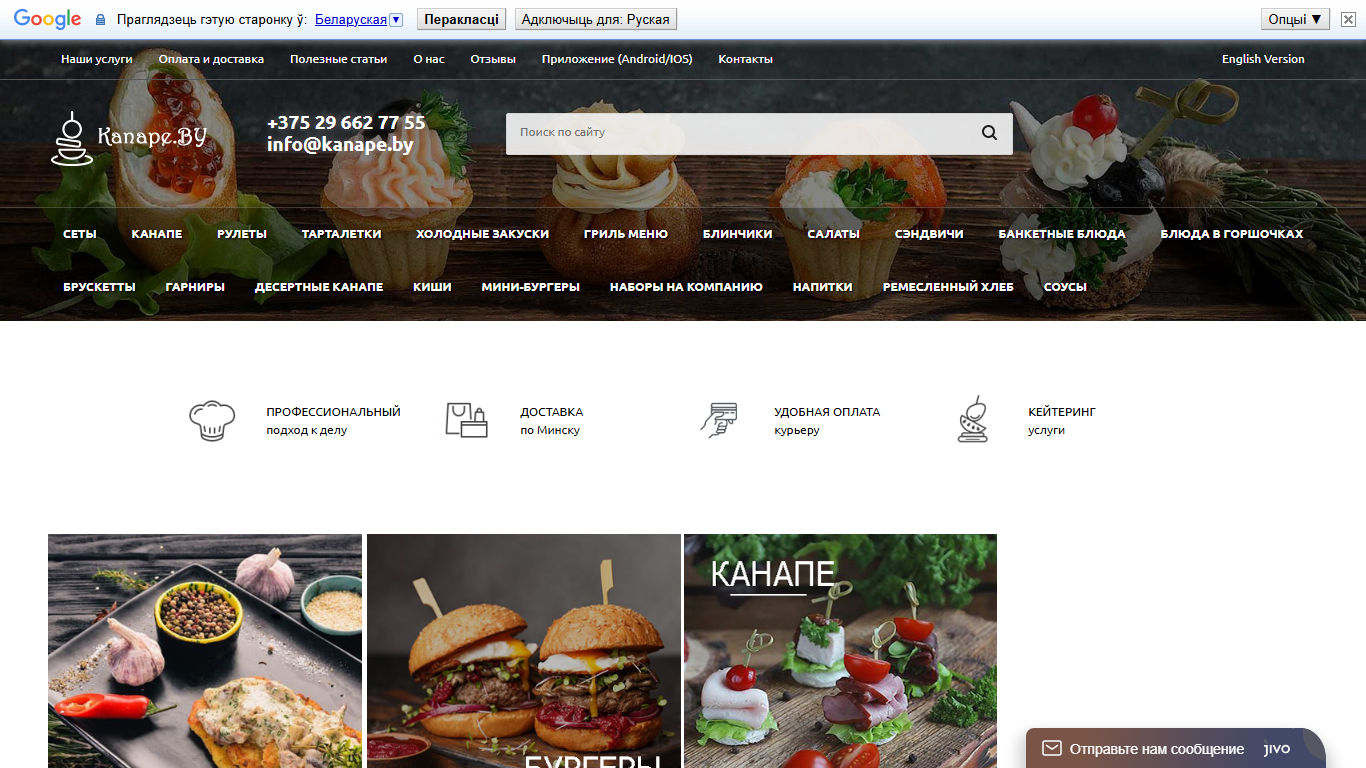Open the Беларуская language dropdown arrow
The height and width of the screenshot is (768, 1366).
tap(396, 20)
